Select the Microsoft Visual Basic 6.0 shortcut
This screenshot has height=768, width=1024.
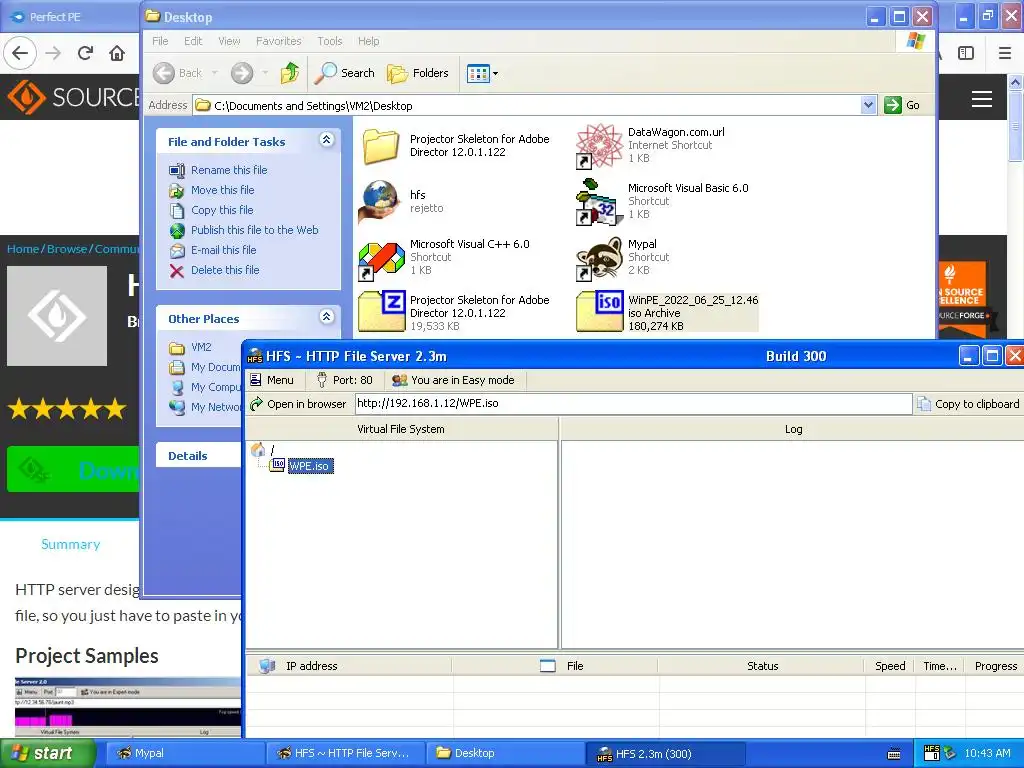pyautogui.click(x=599, y=202)
